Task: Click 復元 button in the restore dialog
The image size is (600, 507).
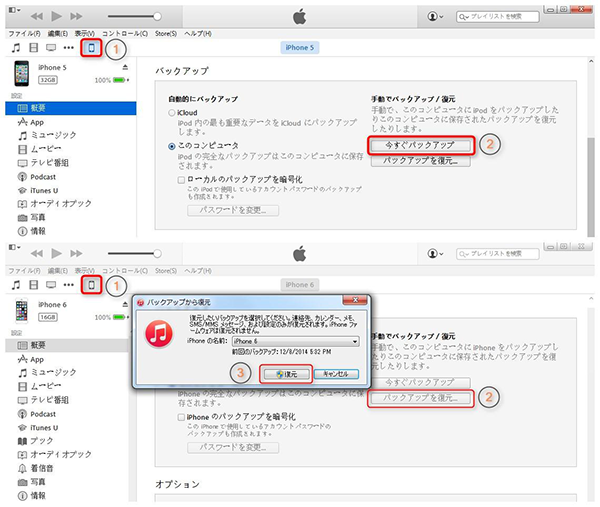Action: click(x=286, y=373)
